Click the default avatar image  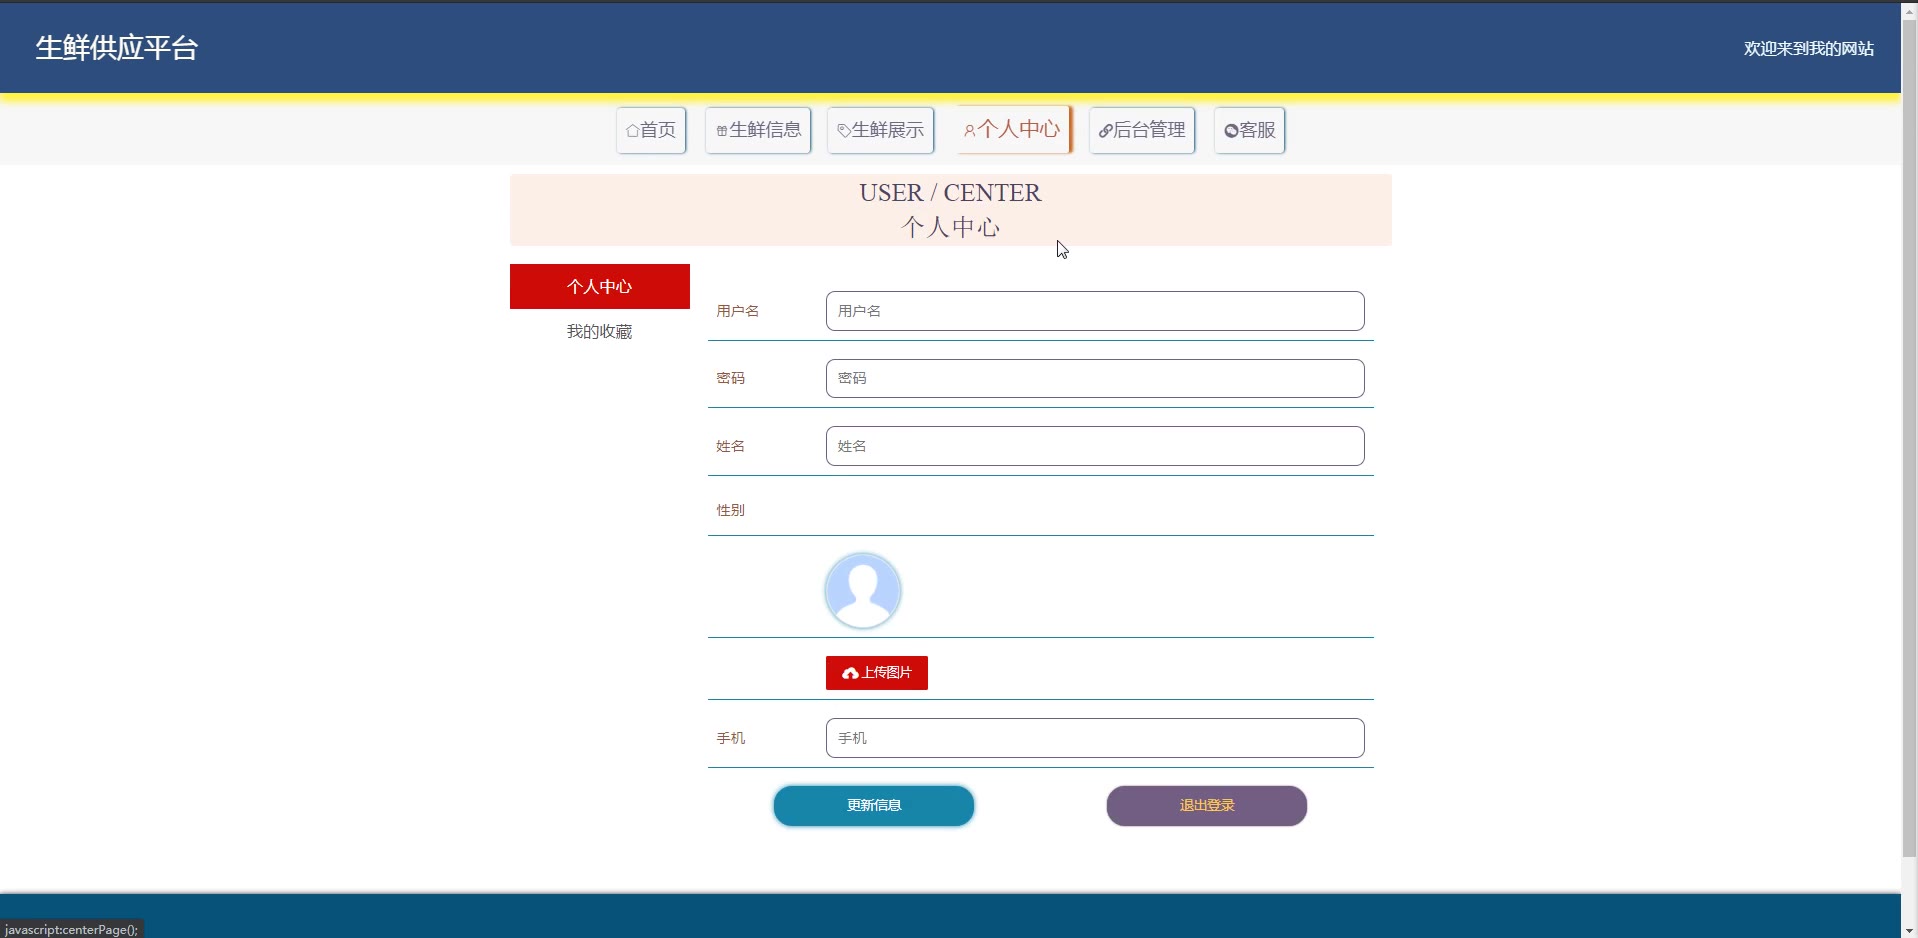[863, 591]
